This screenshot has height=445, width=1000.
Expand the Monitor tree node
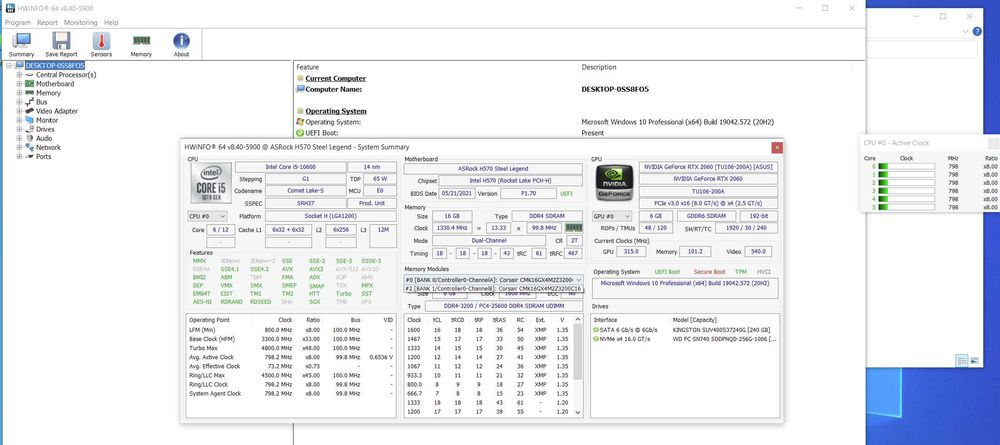(x=19, y=120)
